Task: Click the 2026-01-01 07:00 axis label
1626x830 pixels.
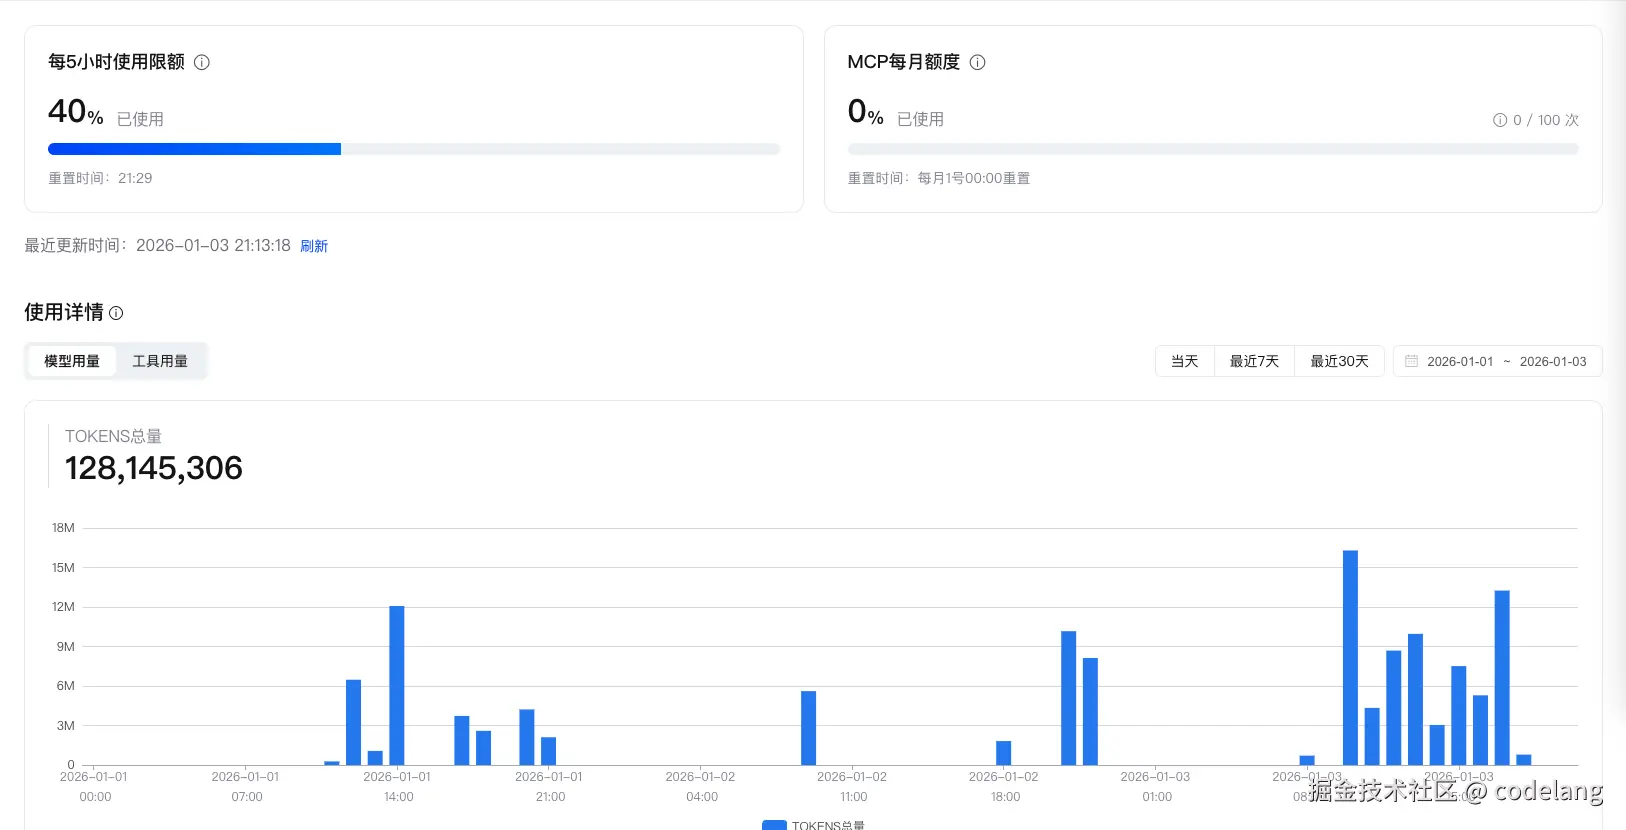Action: 246,787
